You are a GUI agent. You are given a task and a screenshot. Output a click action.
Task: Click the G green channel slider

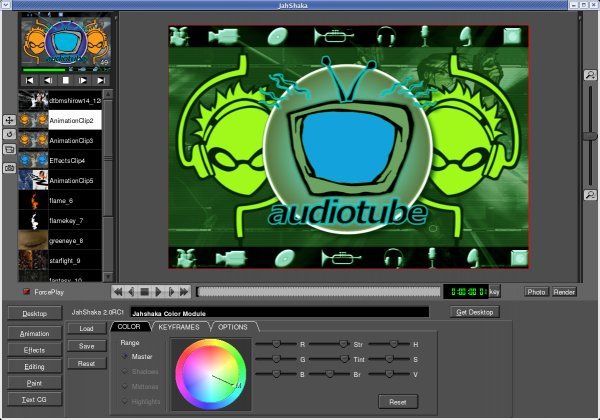(x=276, y=359)
